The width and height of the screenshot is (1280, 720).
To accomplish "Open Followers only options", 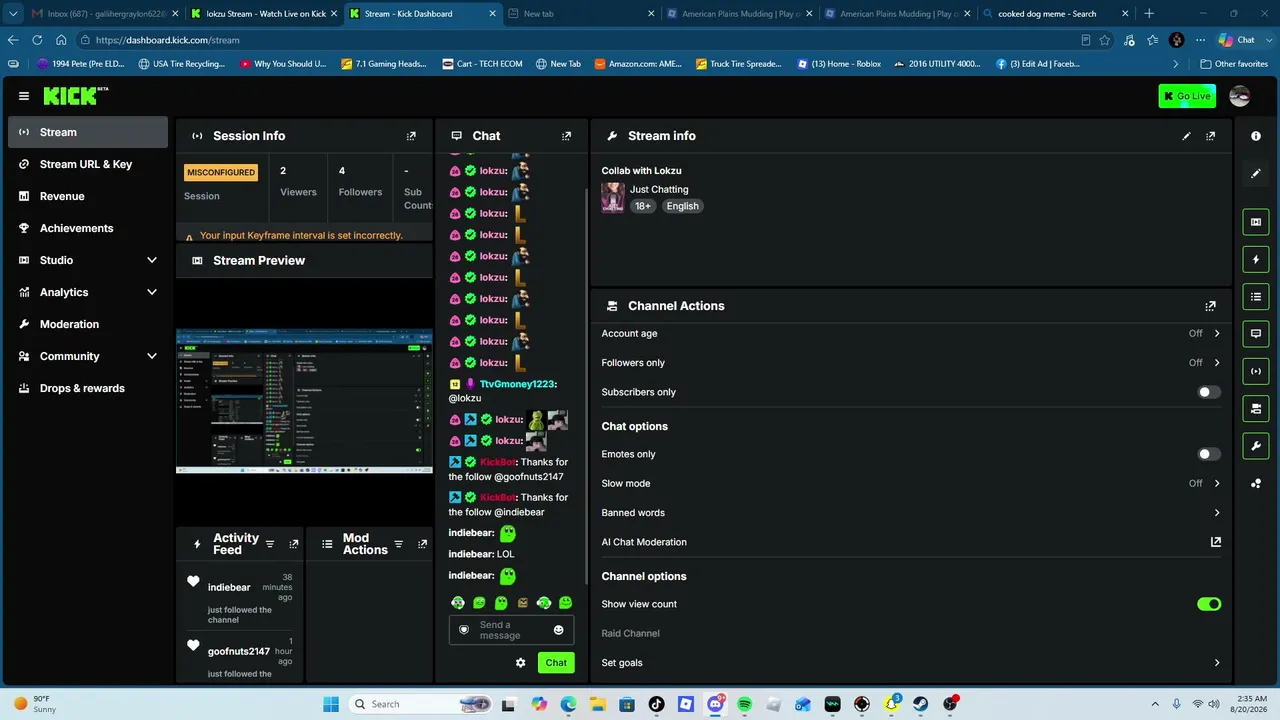I will point(911,363).
